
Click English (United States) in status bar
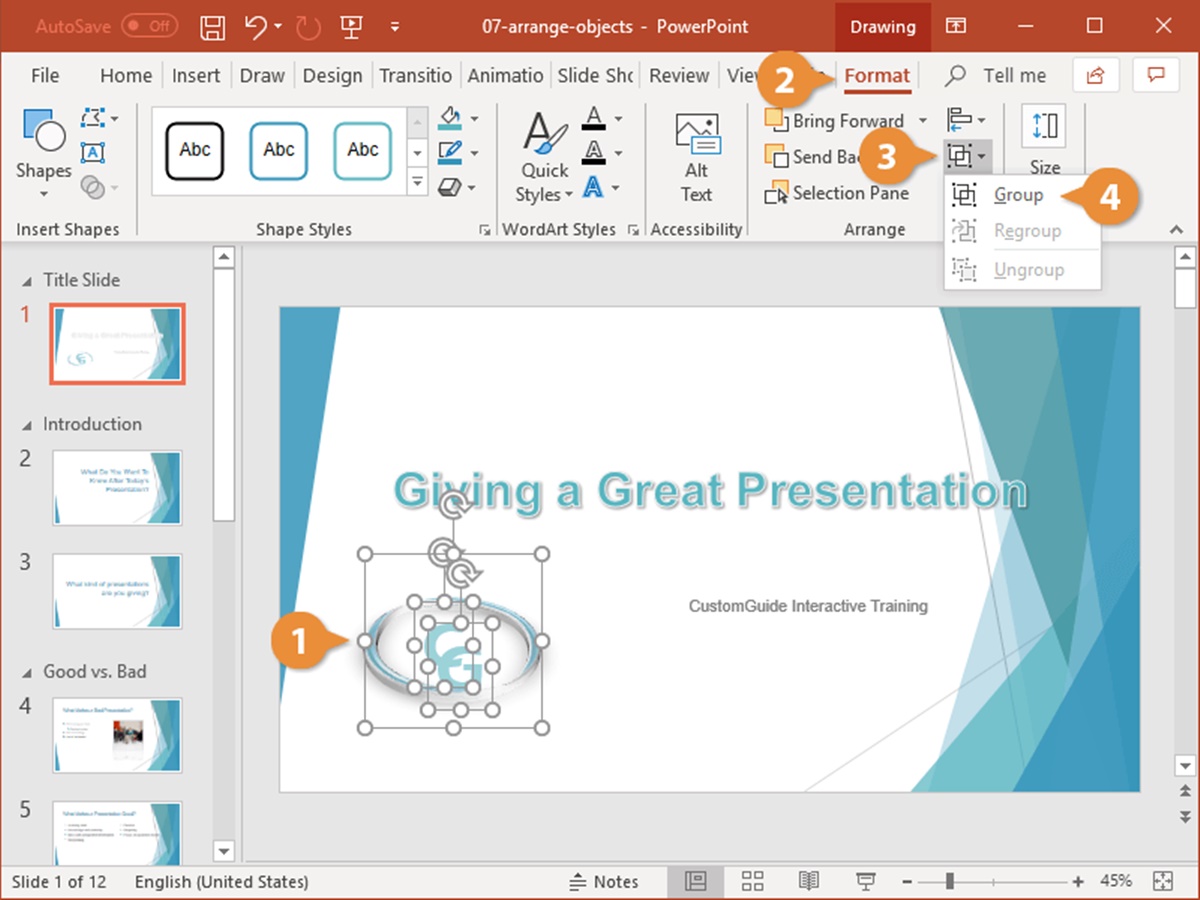221,881
